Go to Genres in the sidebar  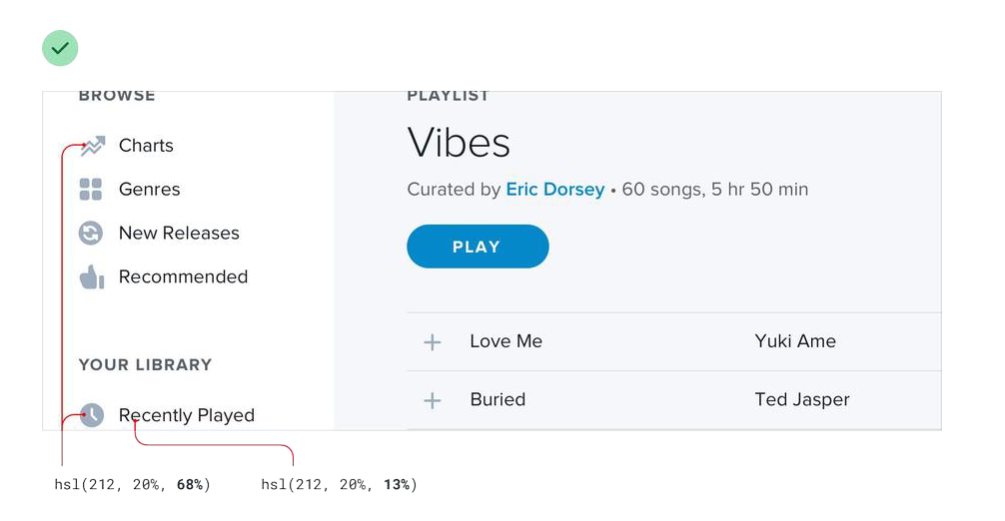(149, 190)
